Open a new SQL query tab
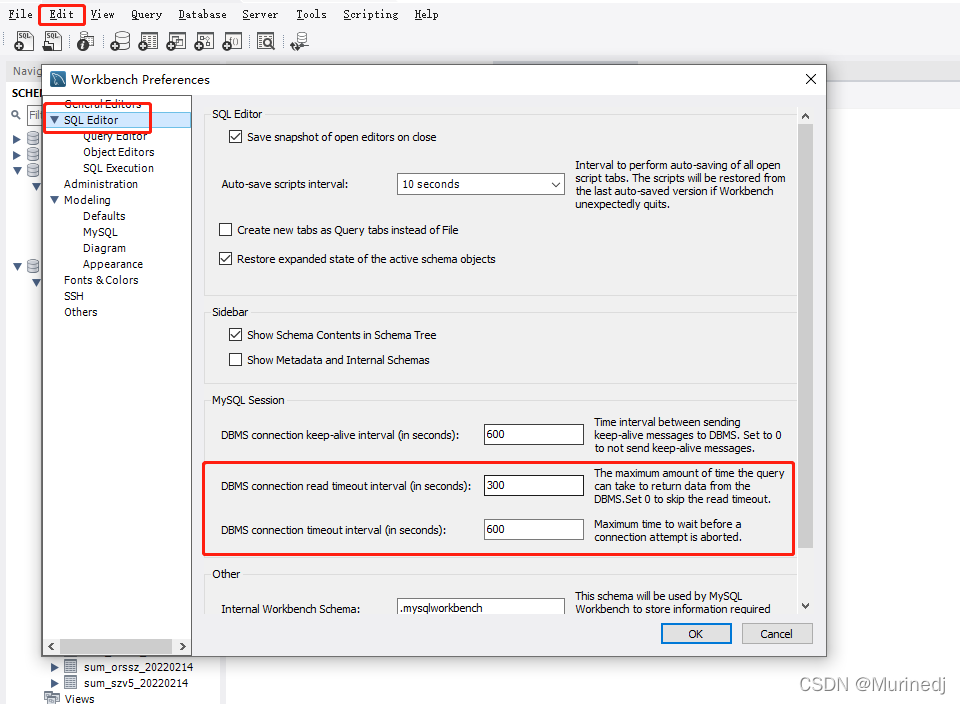960x704 pixels. 23,41
